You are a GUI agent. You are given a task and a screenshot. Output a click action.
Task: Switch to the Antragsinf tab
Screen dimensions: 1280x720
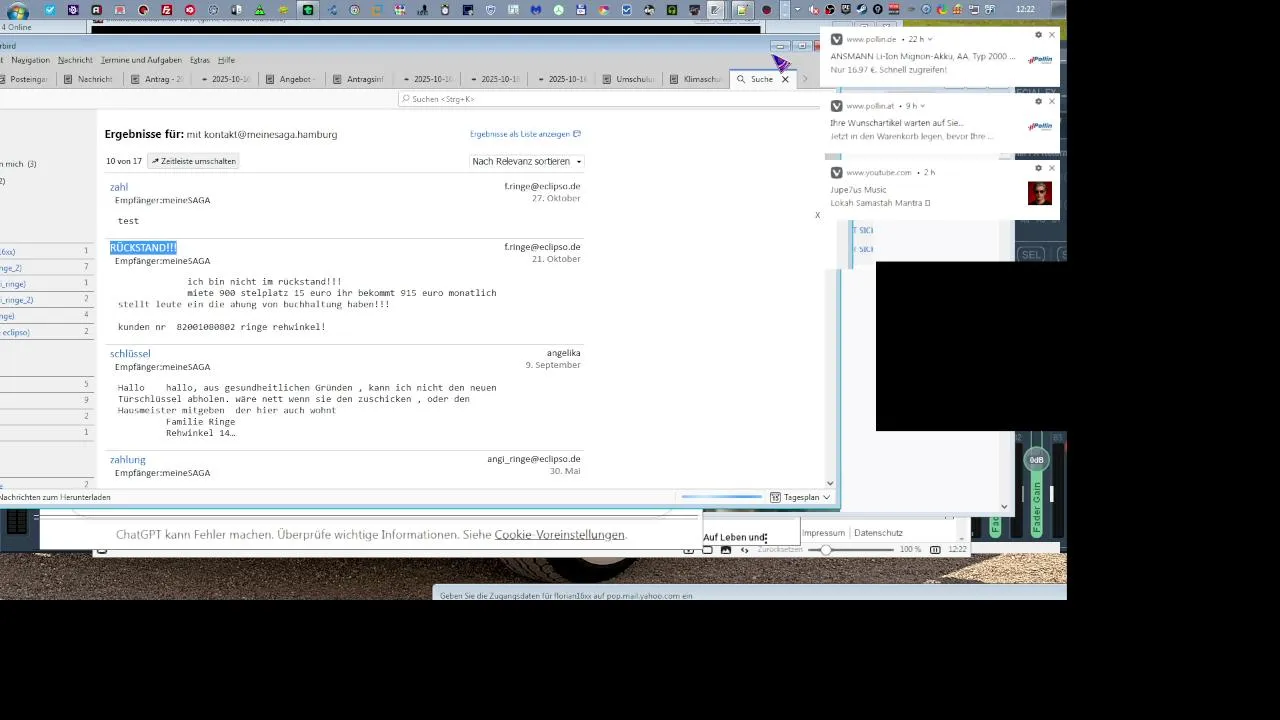click(x=358, y=79)
